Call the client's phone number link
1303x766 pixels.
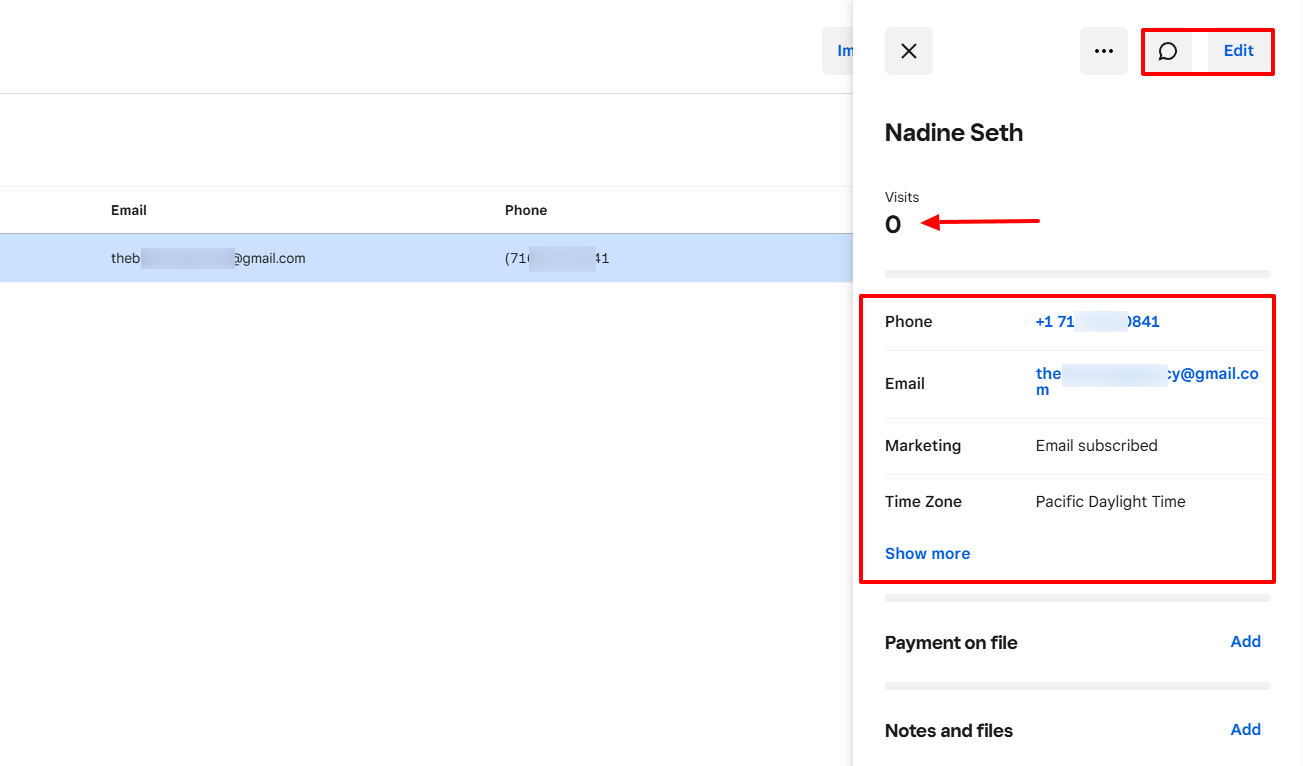pyautogui.click(x=1097, y=321)
